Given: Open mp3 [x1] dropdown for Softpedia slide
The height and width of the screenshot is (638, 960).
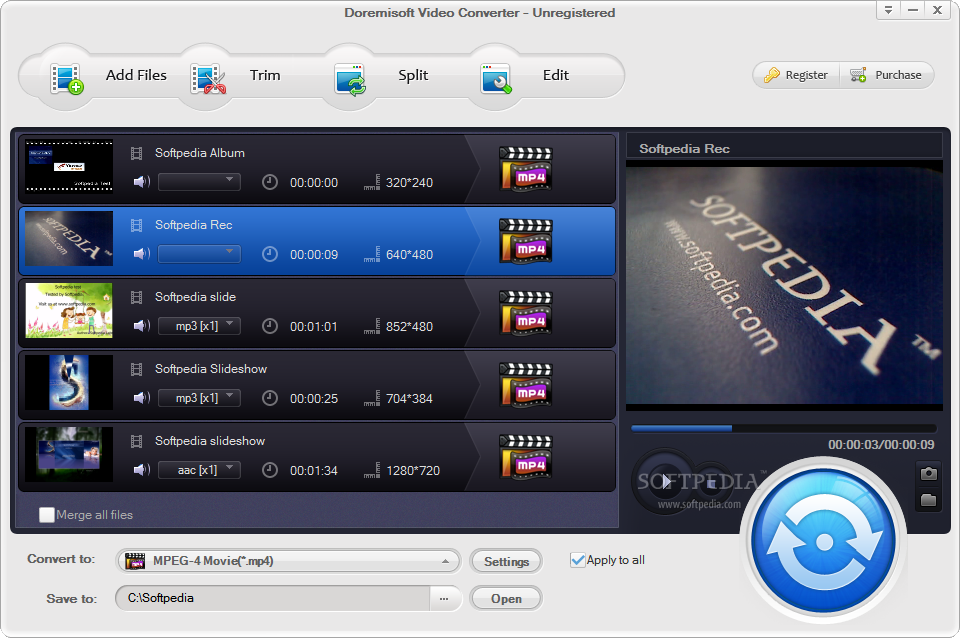Looking at the screenshot, I should [x=199, y=326].
